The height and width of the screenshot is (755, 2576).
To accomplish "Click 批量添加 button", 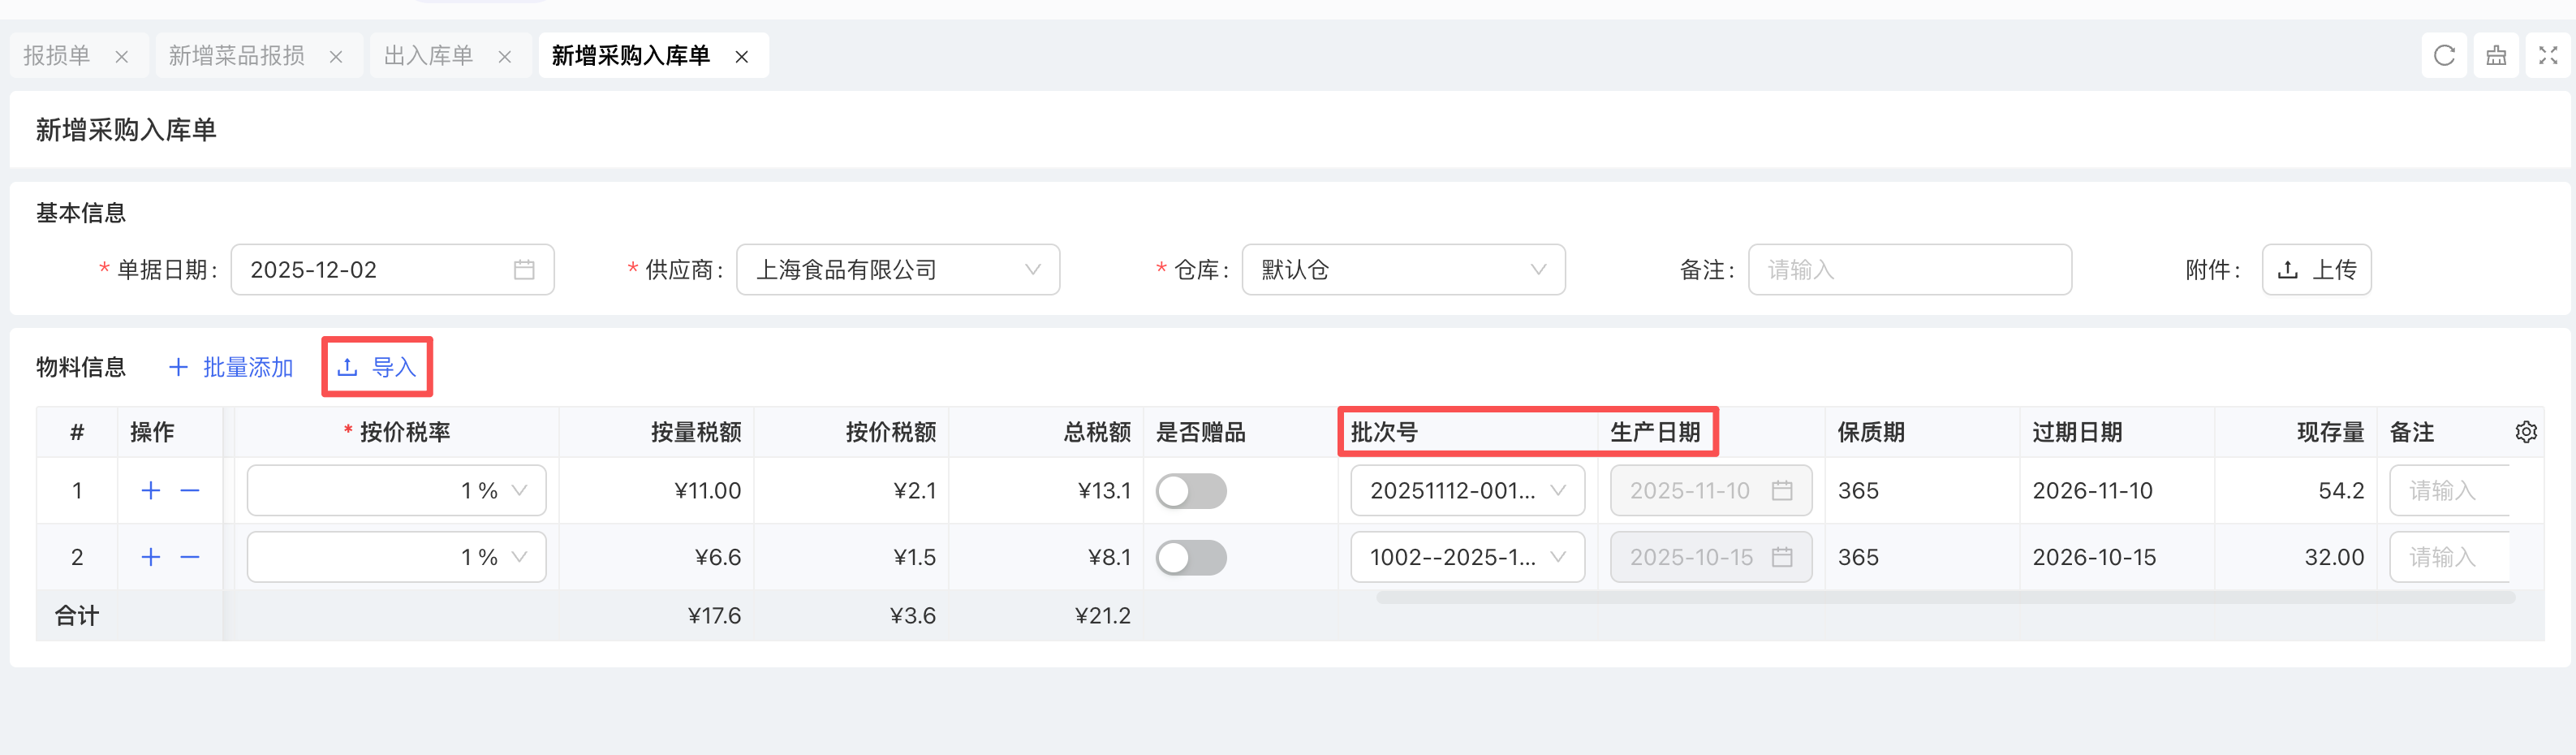I will click(231, 368).
